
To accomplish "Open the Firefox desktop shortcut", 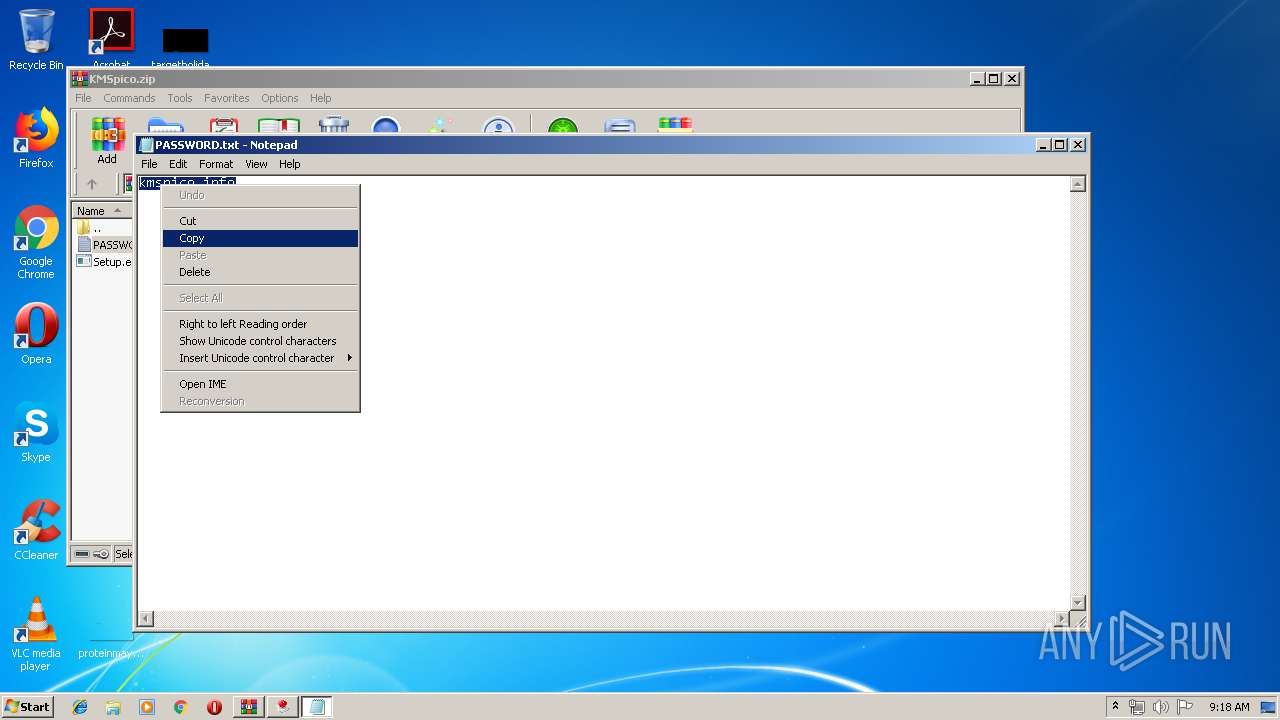I will click(x=36, y=138).
